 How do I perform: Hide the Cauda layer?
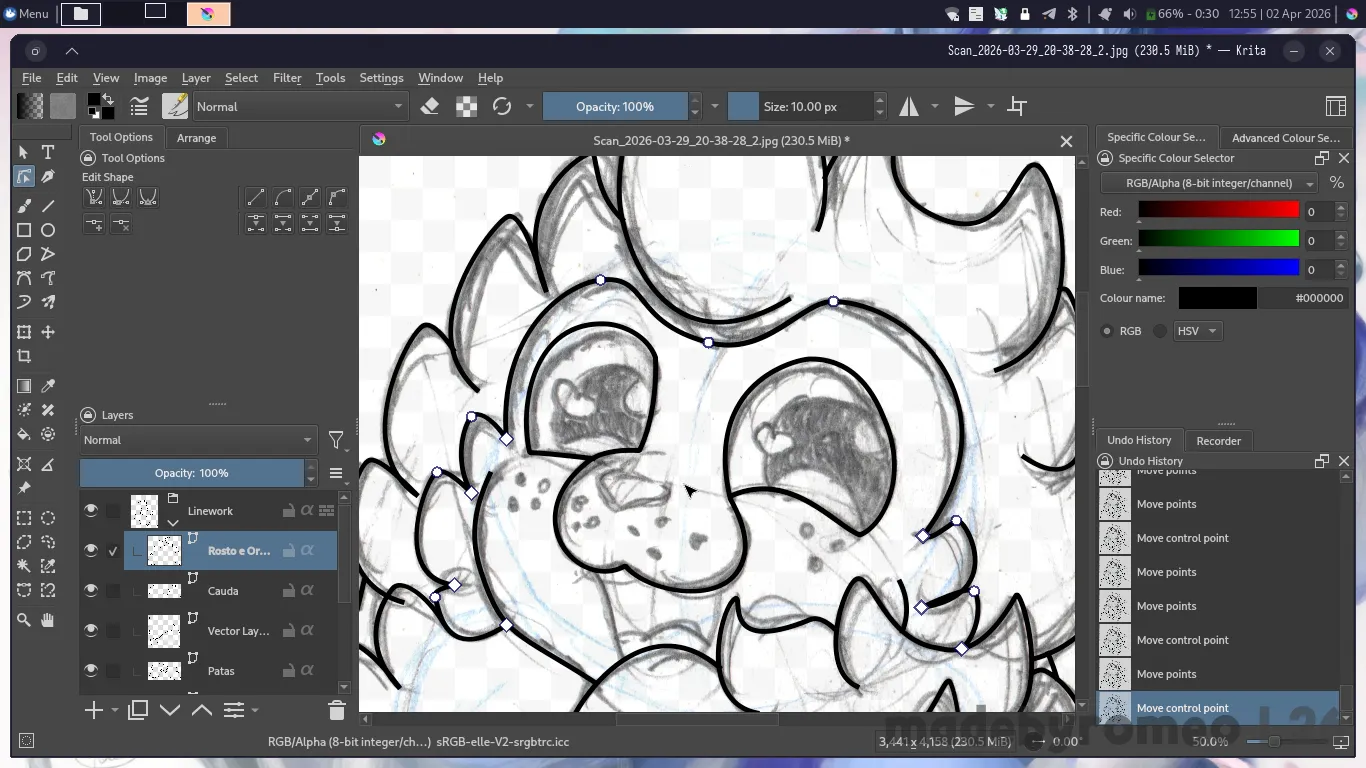pos(91,591)
